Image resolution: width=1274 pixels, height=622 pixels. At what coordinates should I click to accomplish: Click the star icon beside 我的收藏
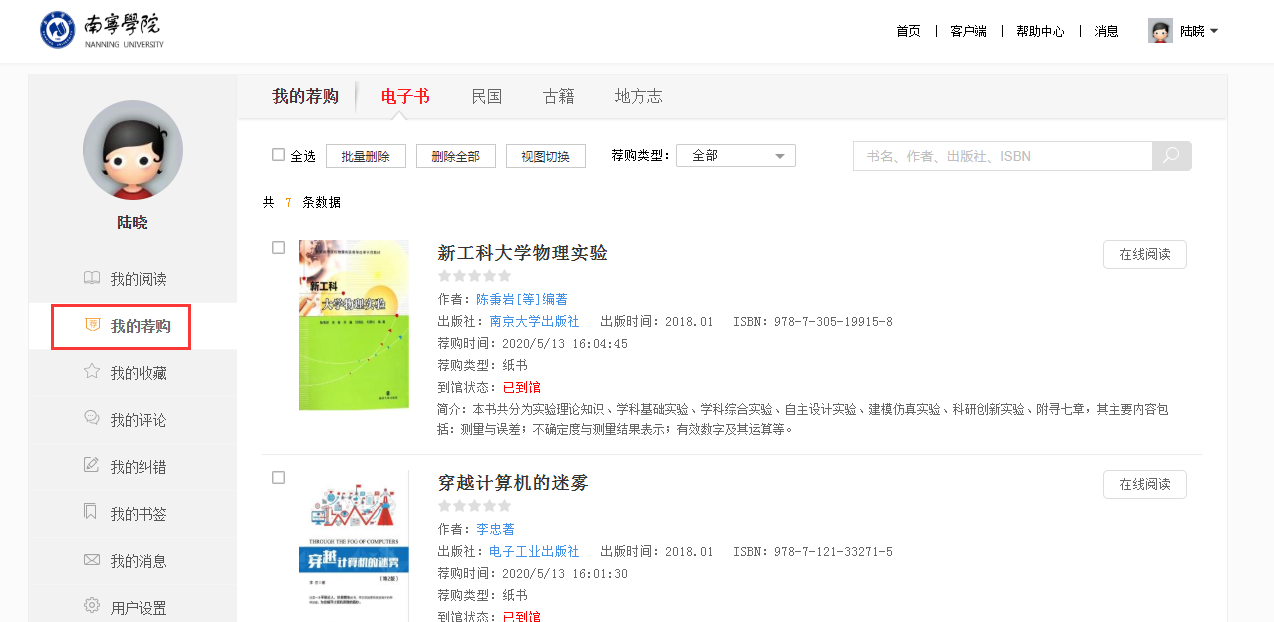(x=92, y=372)
